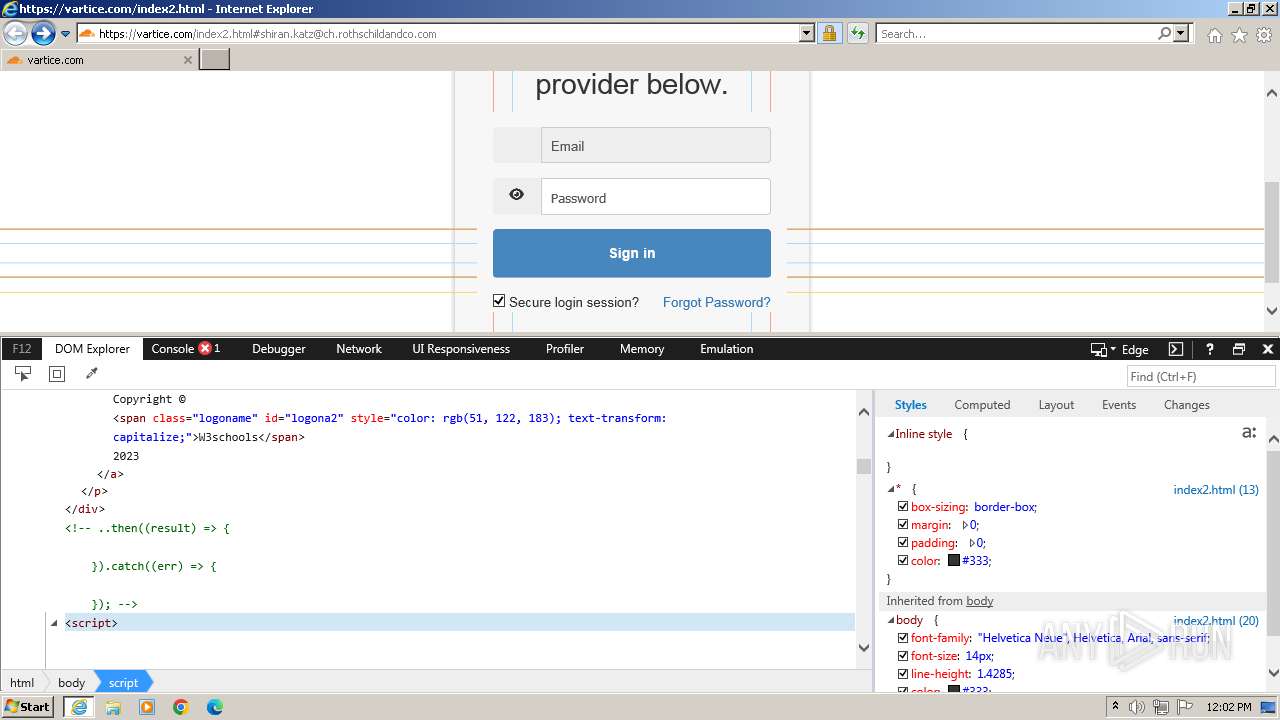Click the F12 tools label

tap(22, 349)
